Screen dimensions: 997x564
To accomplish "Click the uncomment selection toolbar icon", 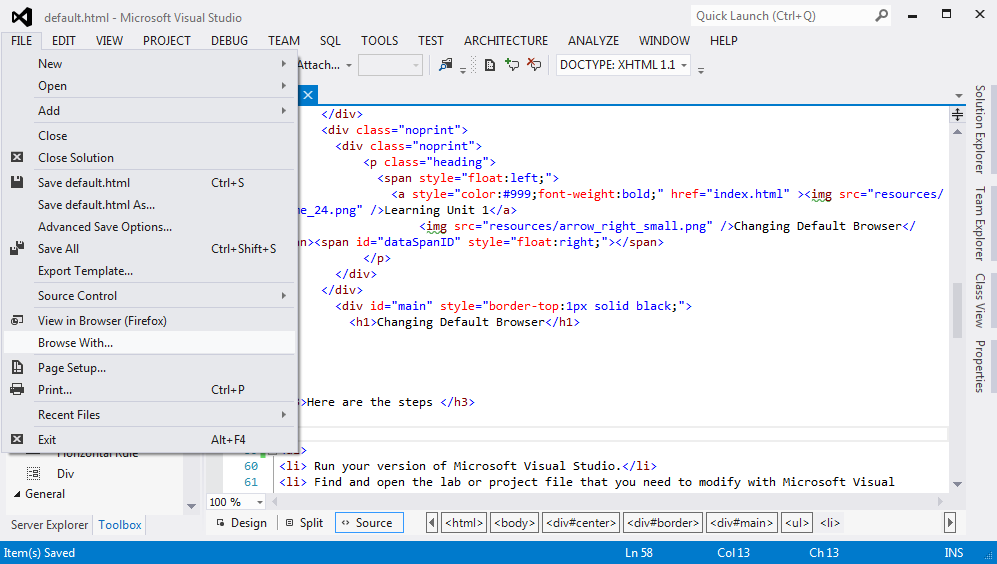I will point(534,65).
